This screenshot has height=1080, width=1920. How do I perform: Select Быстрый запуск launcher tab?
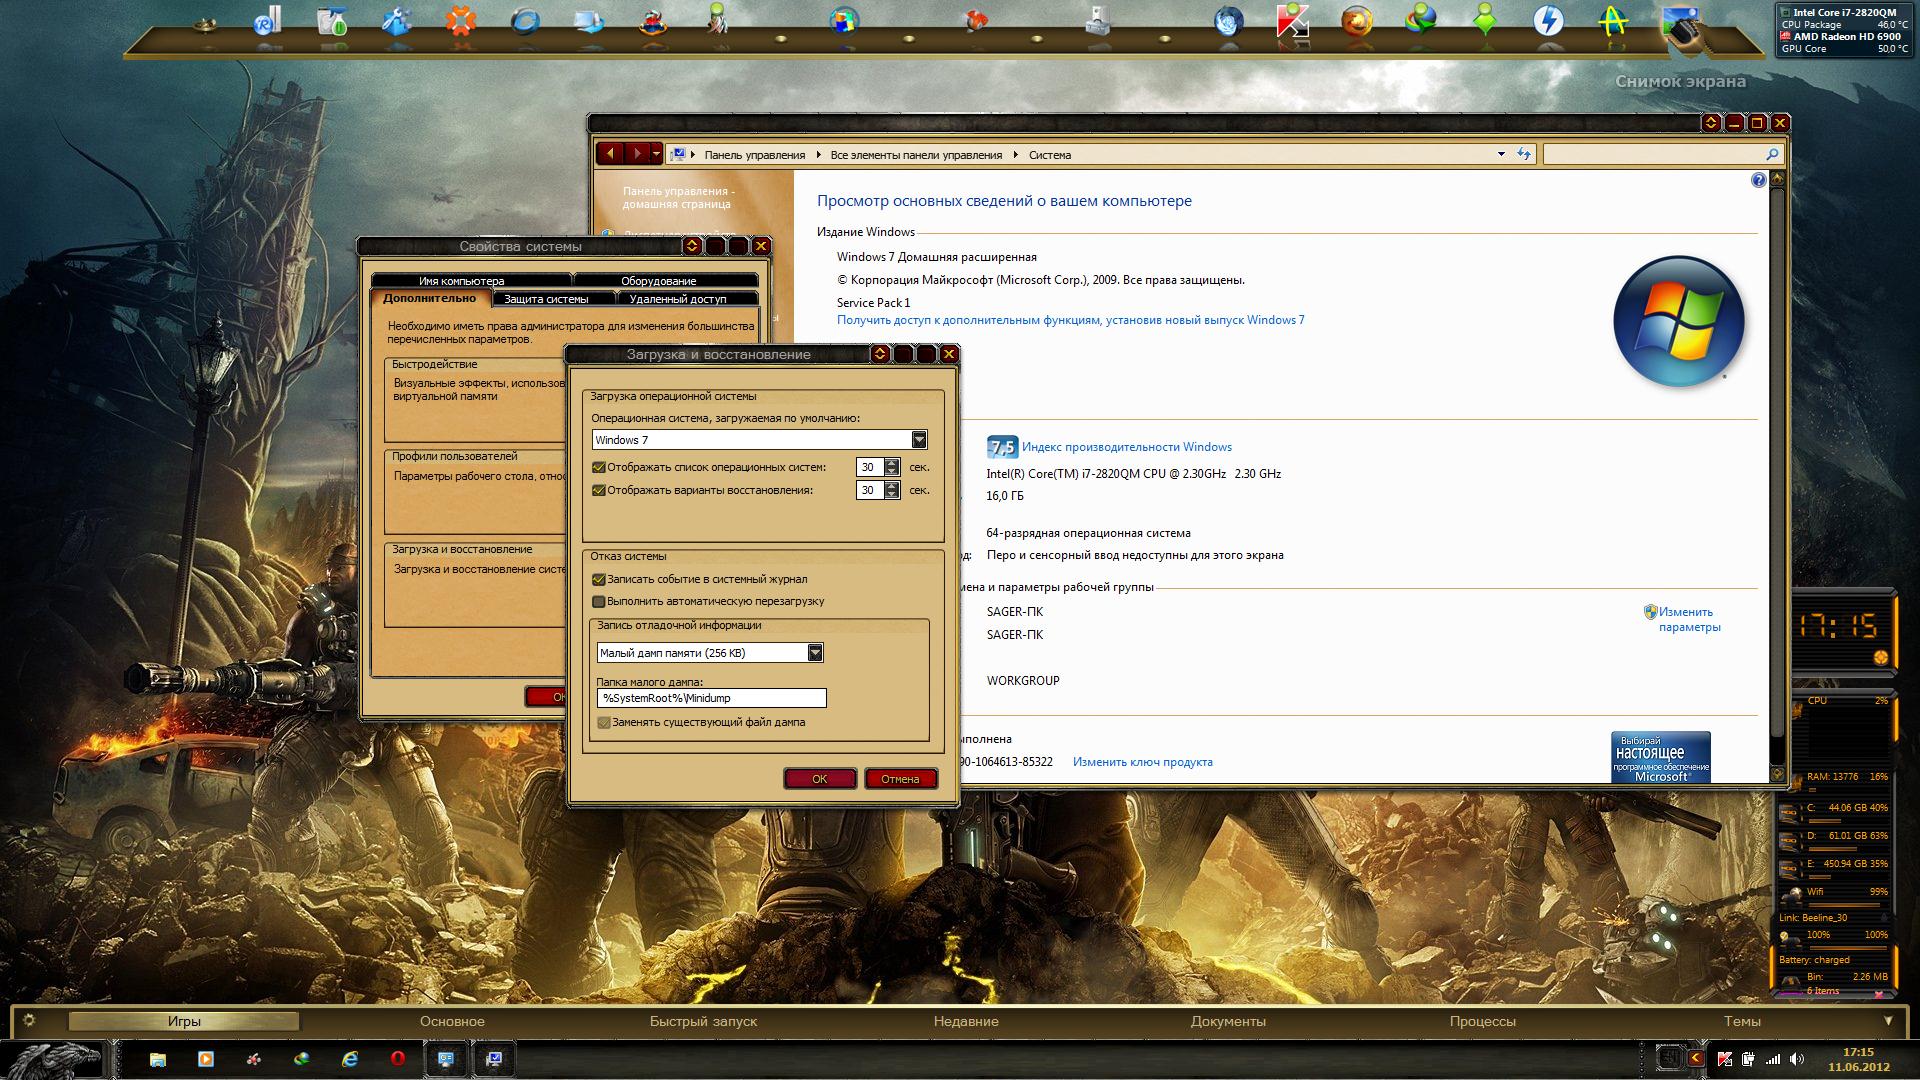(x=703, y=1021)
